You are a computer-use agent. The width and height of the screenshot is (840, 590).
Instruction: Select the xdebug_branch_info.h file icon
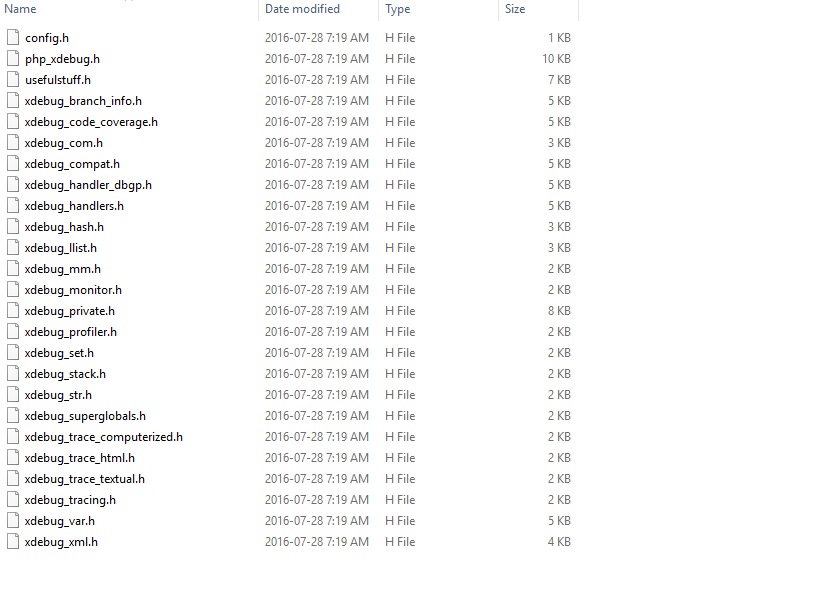click(13, 101)
